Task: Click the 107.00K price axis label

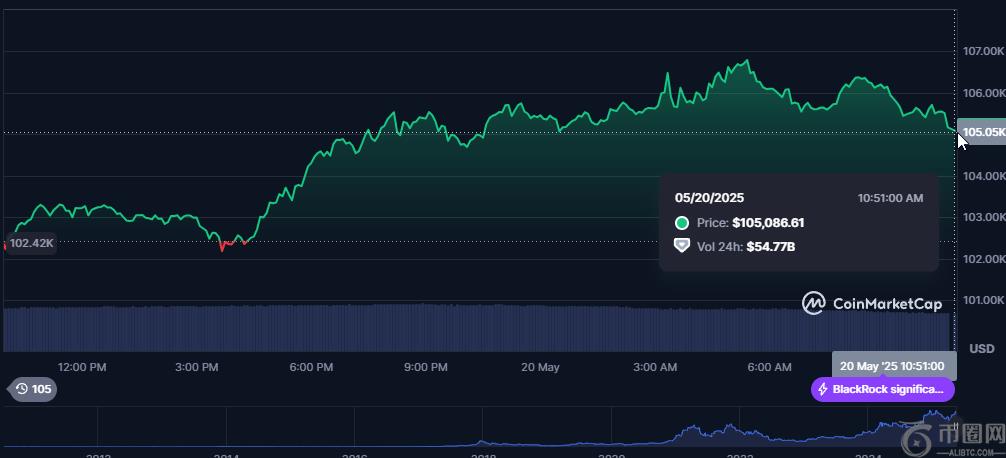Action: [x=983, y=51]
